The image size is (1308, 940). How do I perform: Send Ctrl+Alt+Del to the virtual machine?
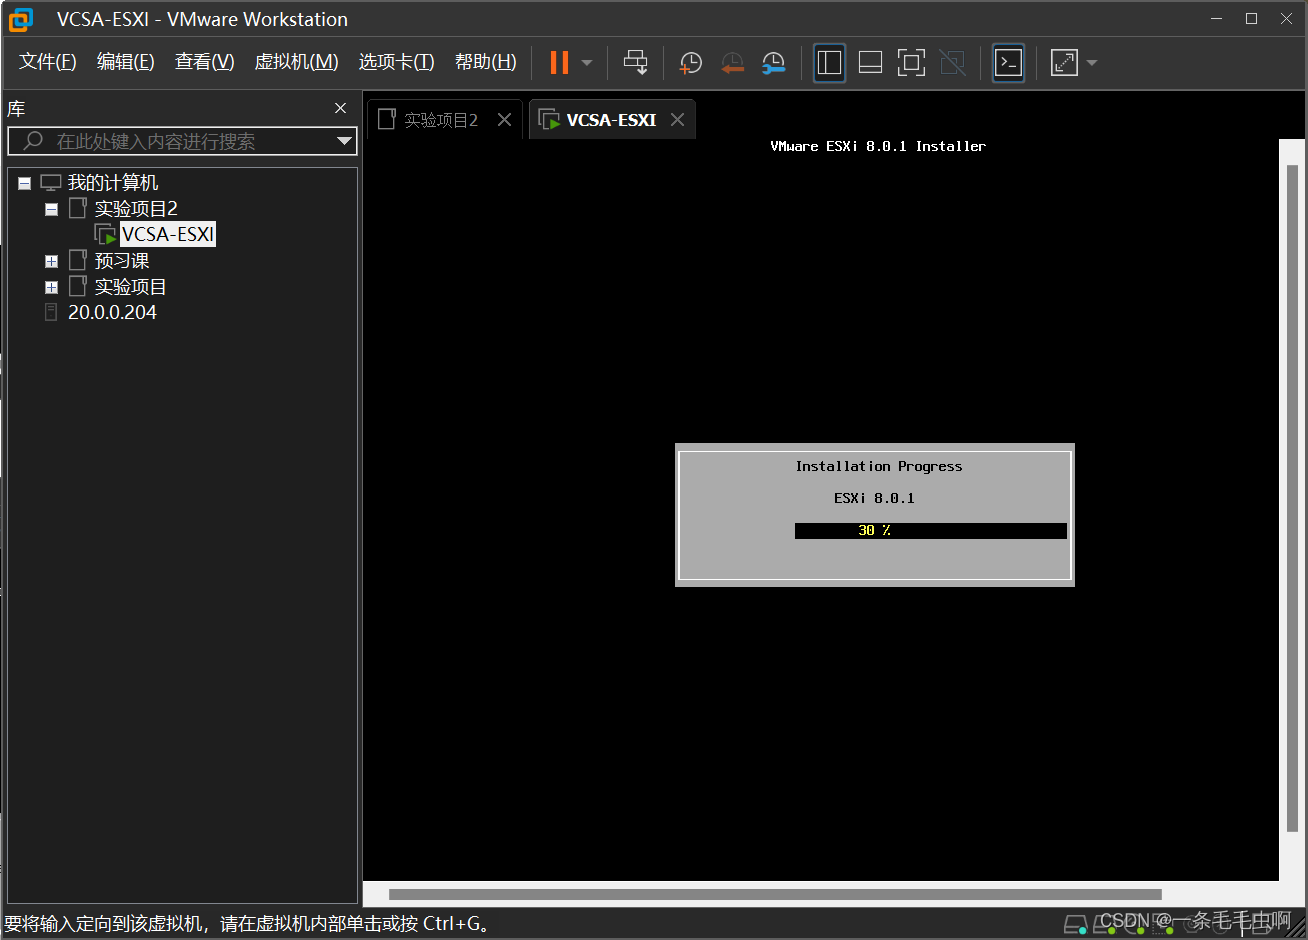635,62
